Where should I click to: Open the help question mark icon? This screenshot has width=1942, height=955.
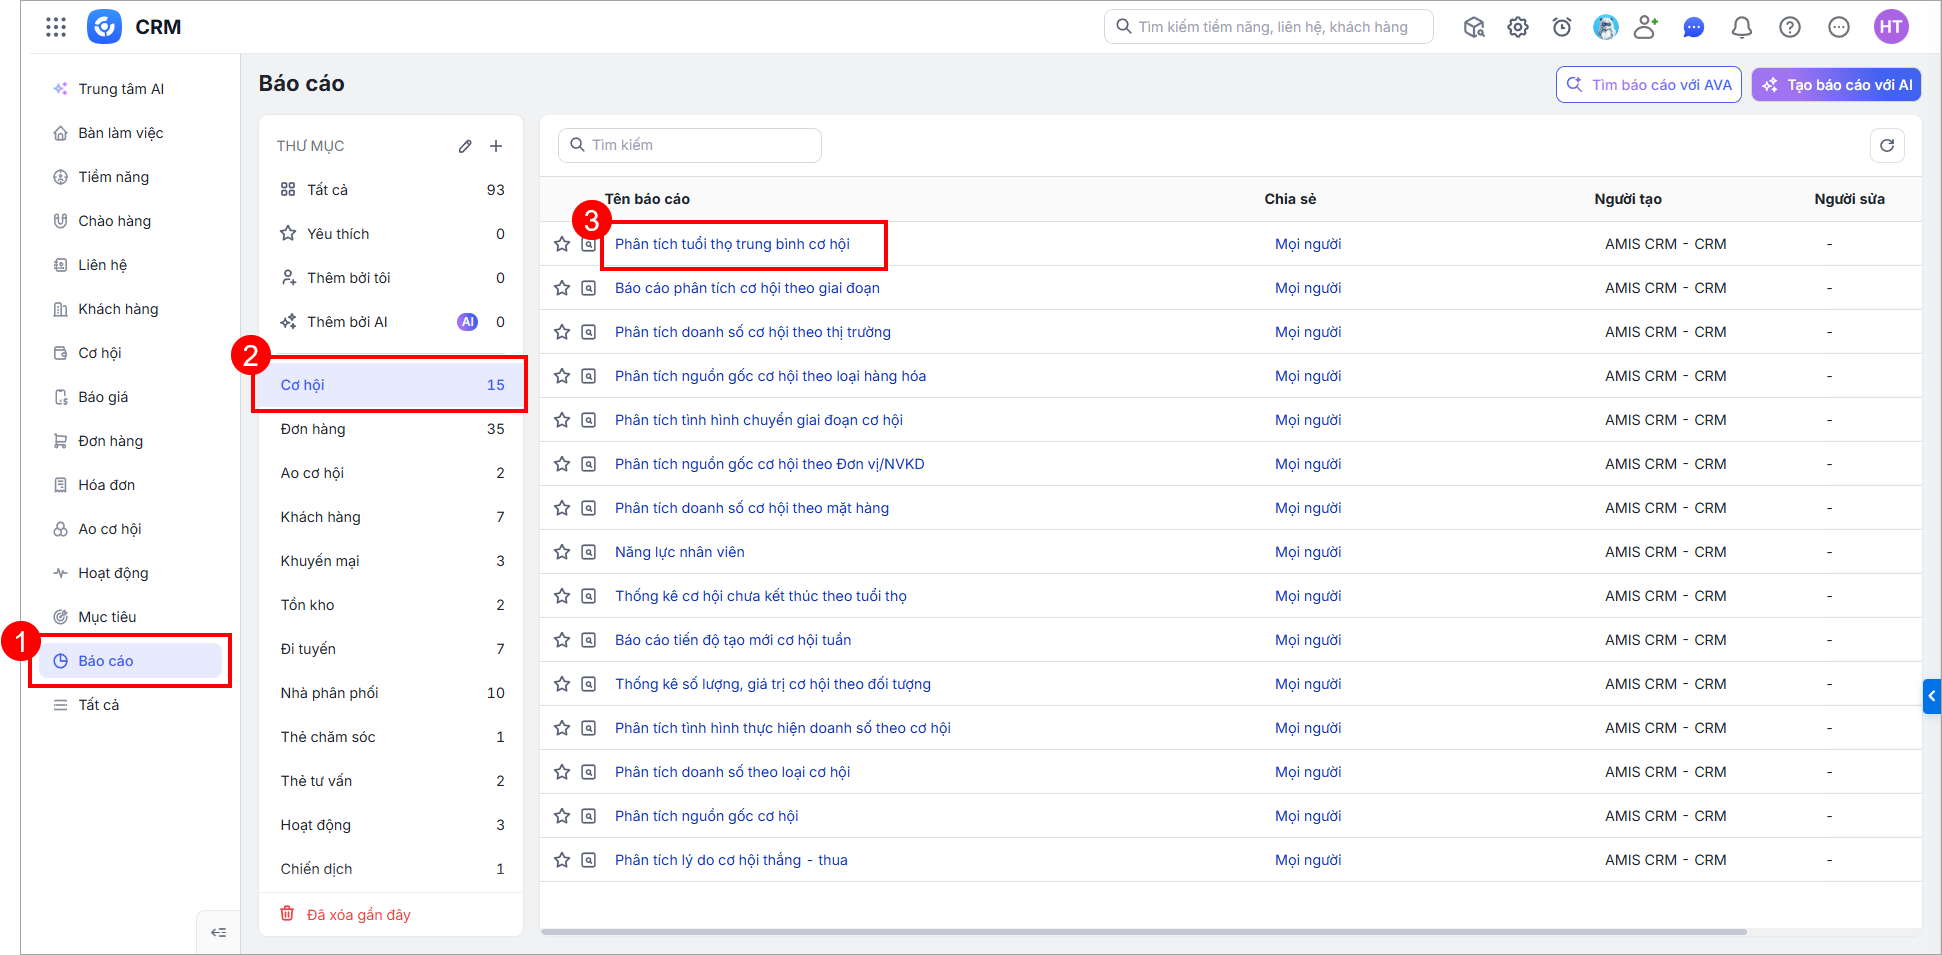(1790, 27)
